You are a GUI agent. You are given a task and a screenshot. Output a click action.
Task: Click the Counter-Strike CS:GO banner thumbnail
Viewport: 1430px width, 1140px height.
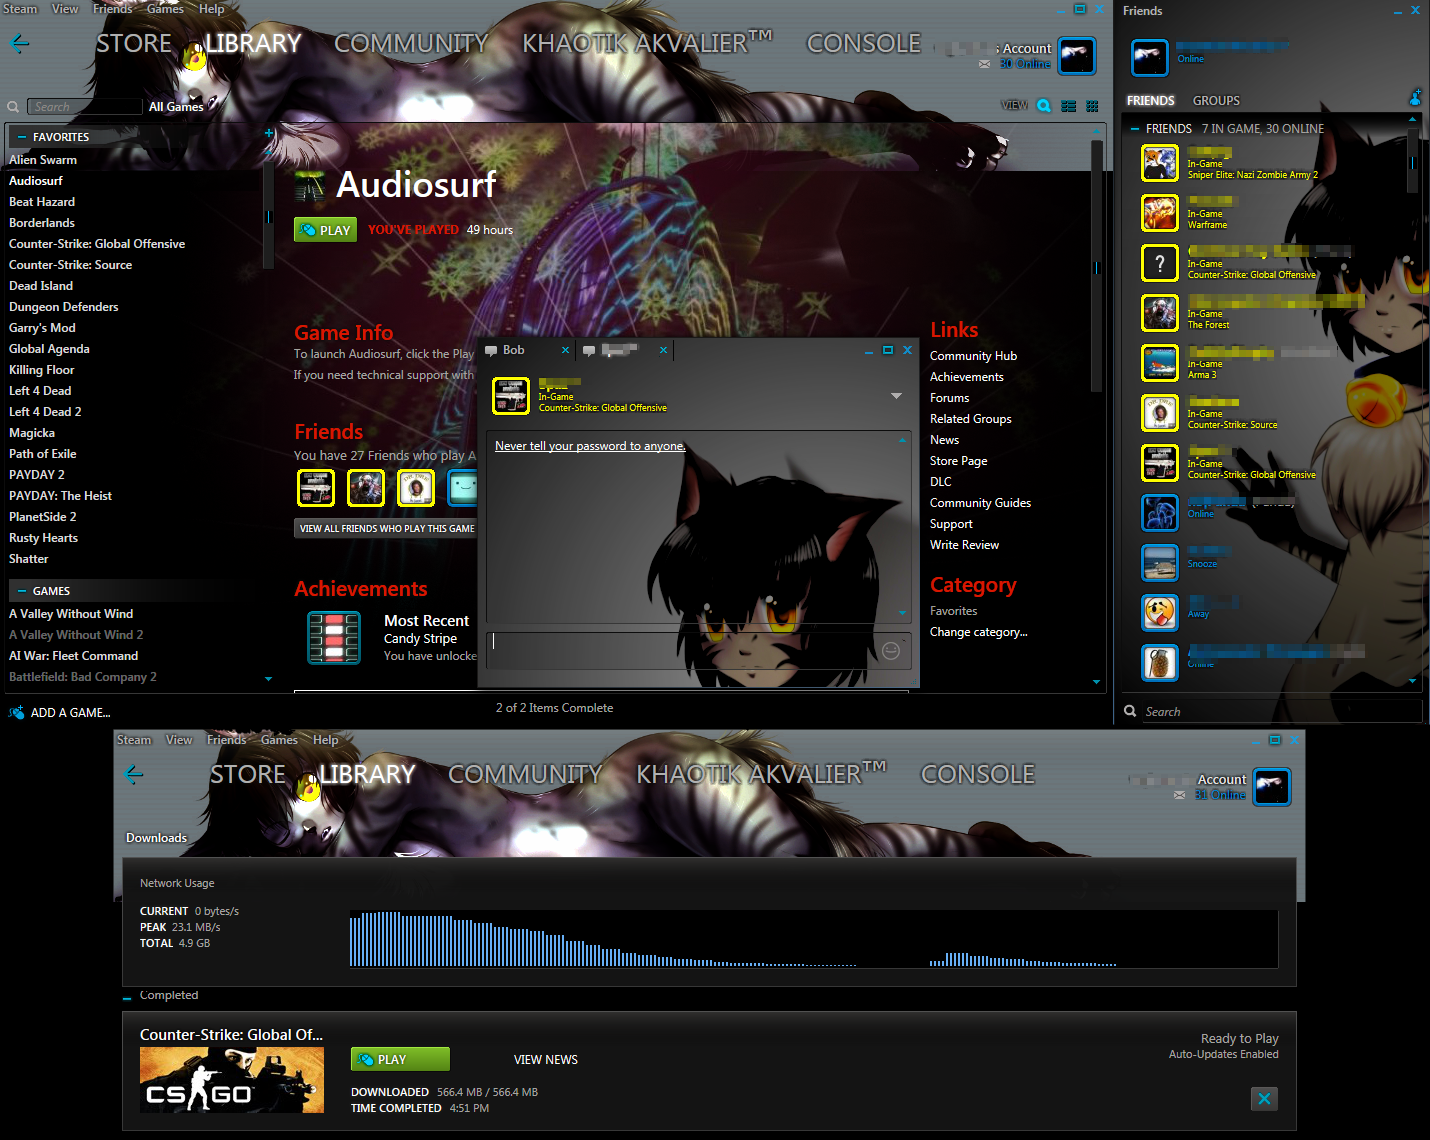pyautogui.click(x=232, y=1080)
